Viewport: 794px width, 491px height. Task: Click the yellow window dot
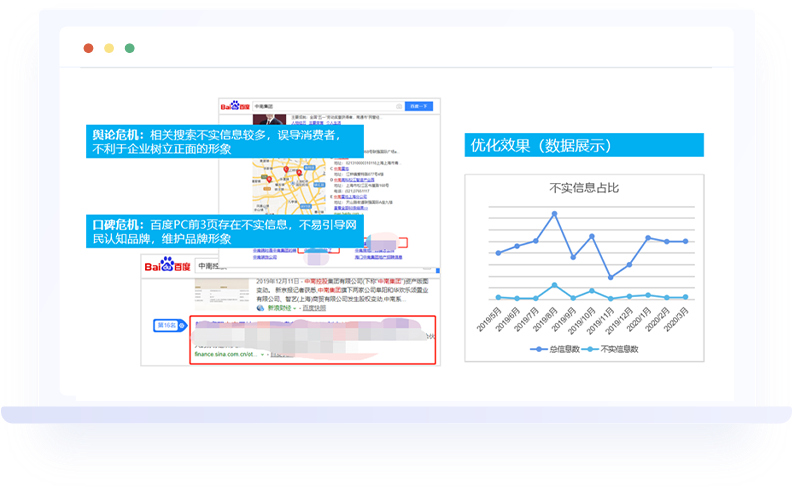(109, 48)
